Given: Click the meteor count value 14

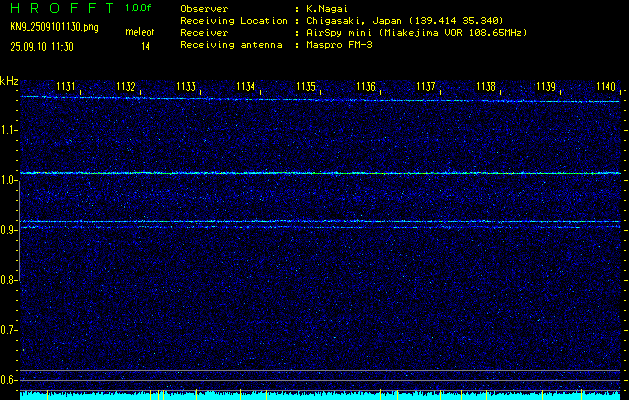Looking at the screenshot, I should [145, 47].
